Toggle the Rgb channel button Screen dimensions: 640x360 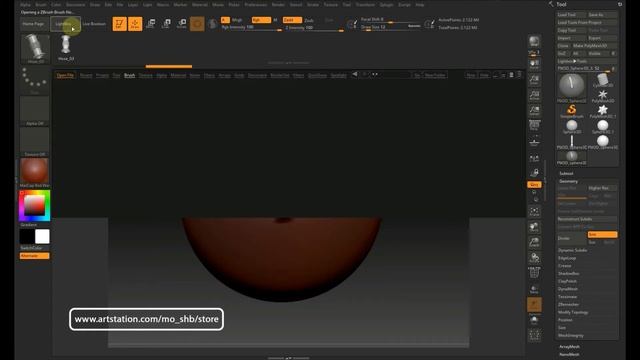261,20
